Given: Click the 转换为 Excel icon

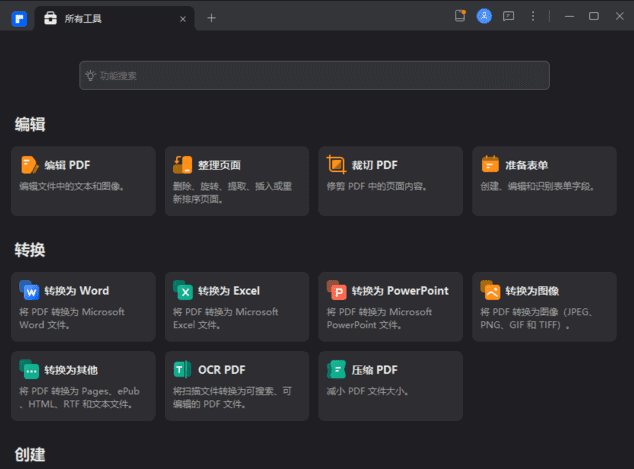Looking at the screenshot, I should [x=183, y=291].
